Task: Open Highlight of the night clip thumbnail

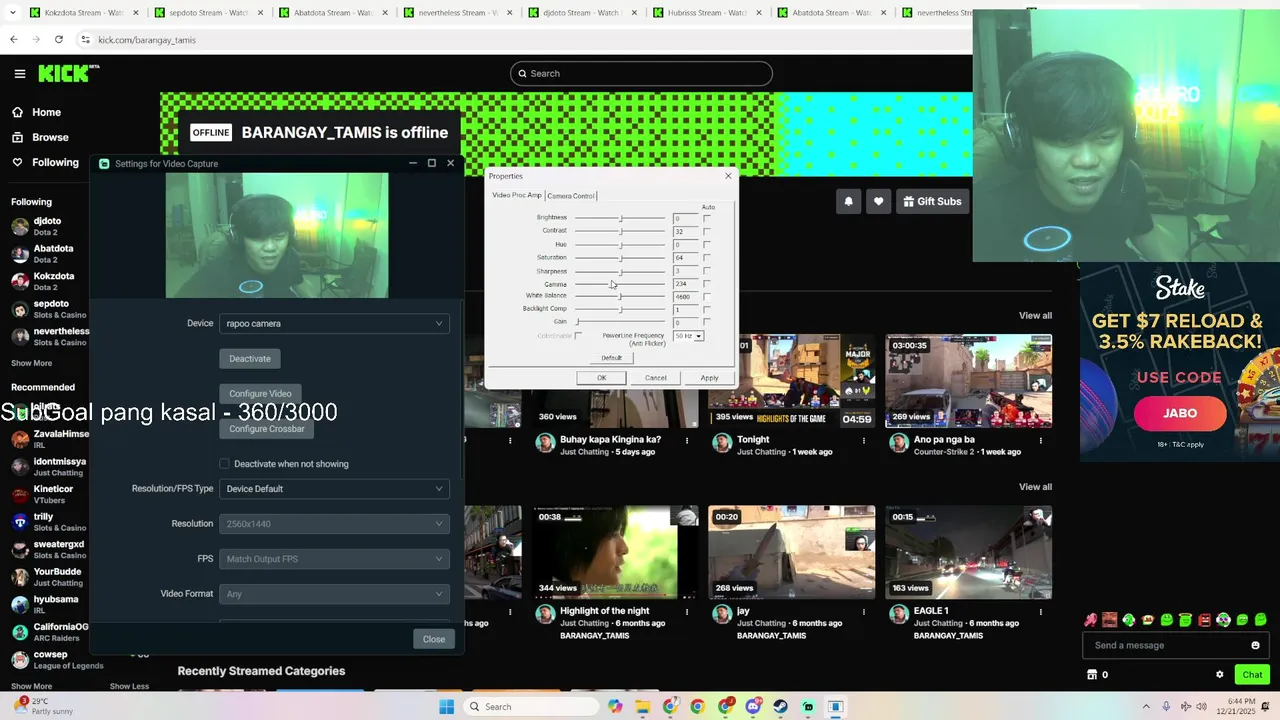Action: point(615,552)
